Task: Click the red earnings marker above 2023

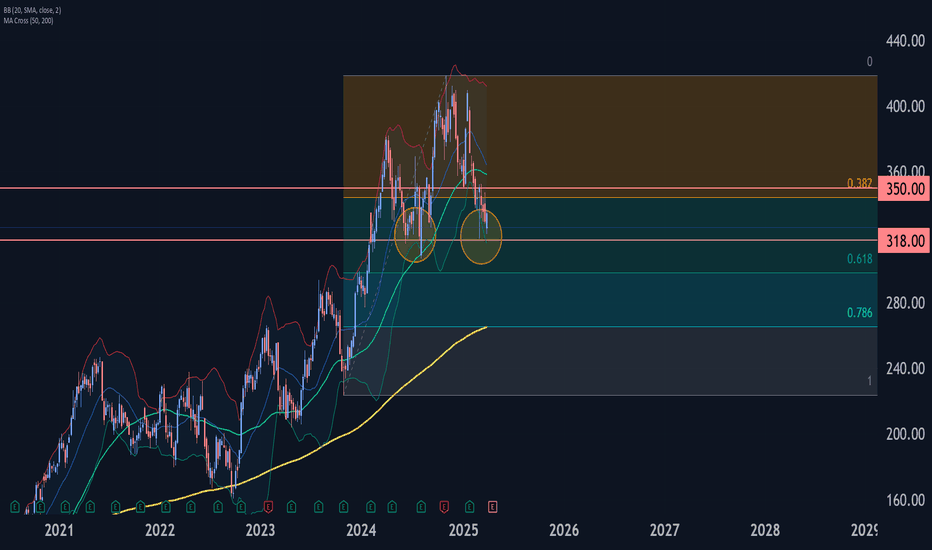Action: click(268, 507)
